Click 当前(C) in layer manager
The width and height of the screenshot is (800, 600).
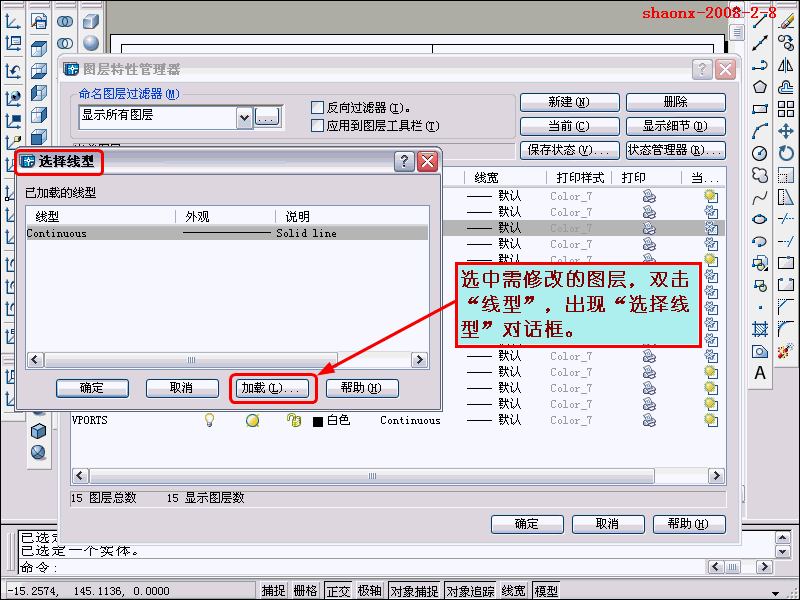point(569,126)
